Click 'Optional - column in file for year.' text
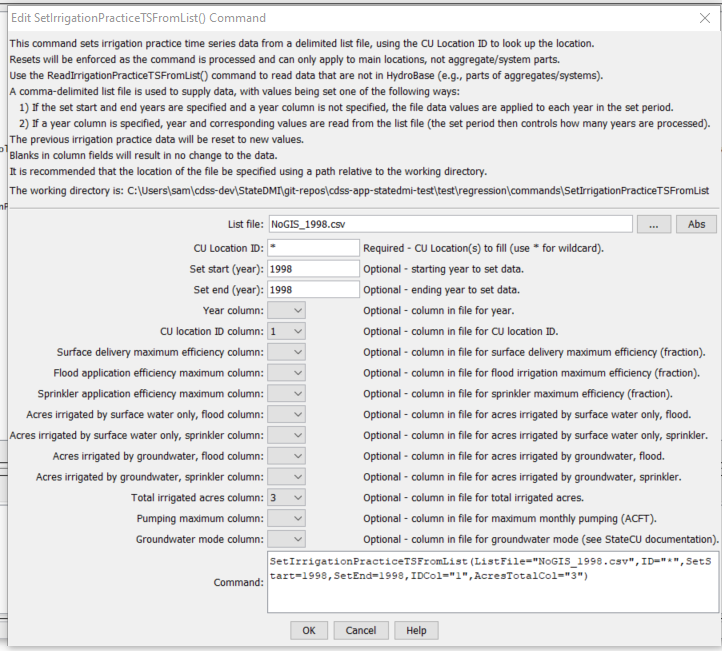This screenshot has width=722, height=651. pos(439,310)
